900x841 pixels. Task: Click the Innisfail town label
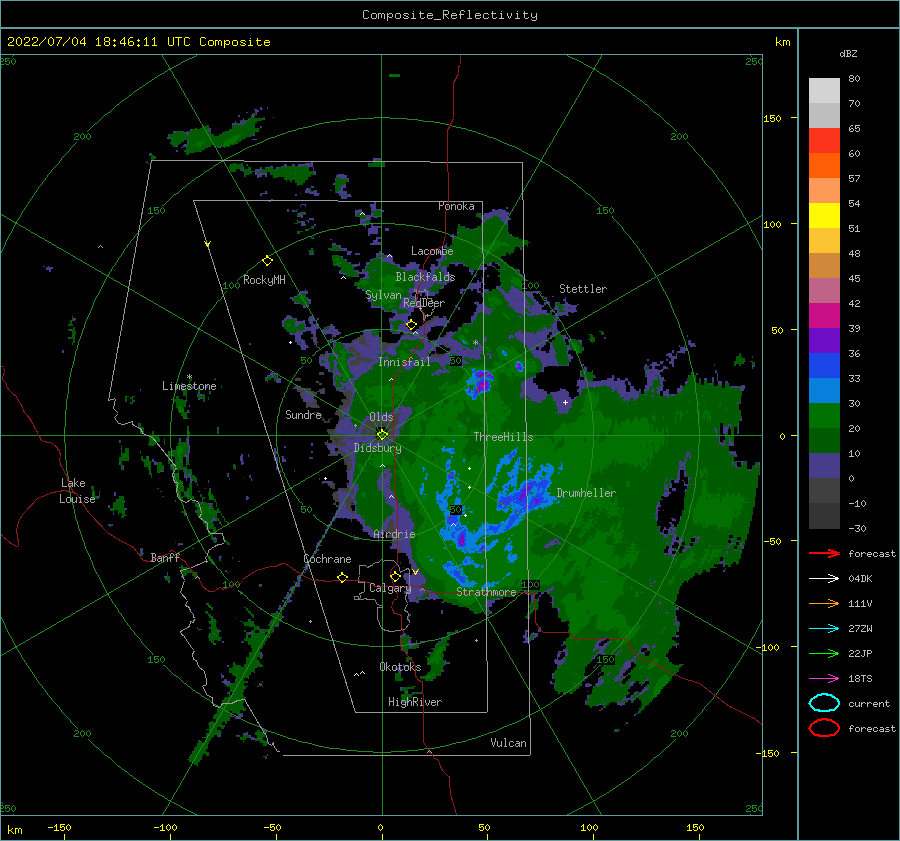pos(404,362)
